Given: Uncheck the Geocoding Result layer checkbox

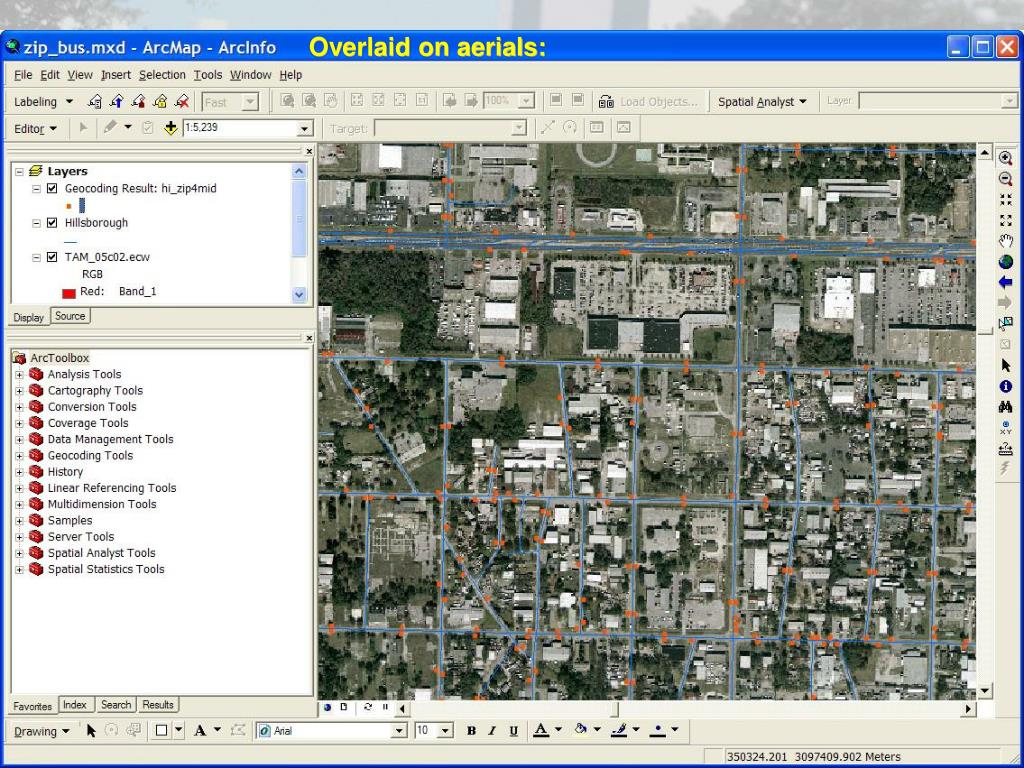Looking at the screenshot, I should click(x=52, y=189).
